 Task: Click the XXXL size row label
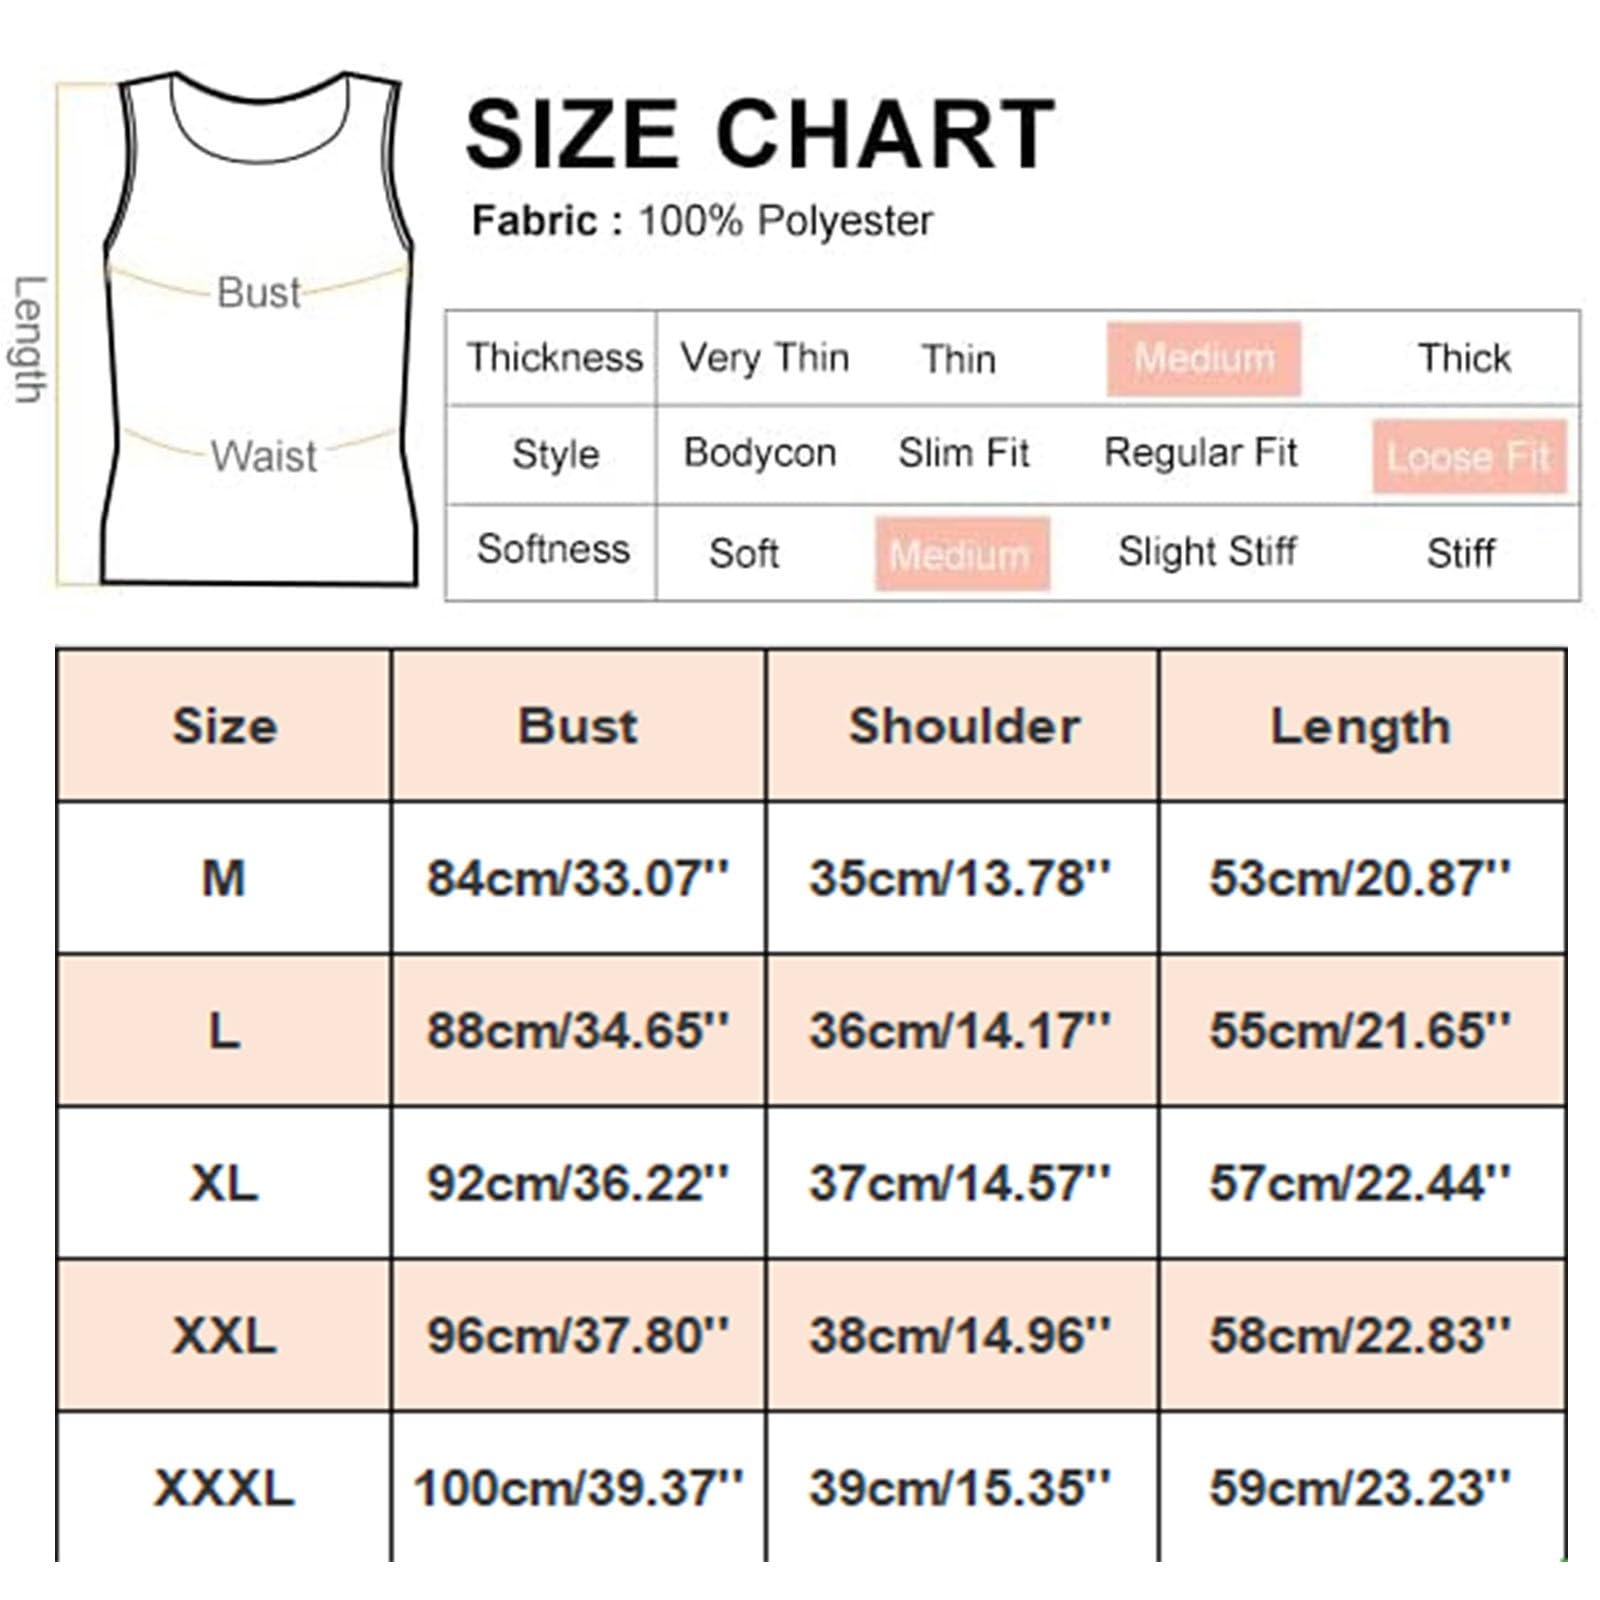click(224, 1487)
